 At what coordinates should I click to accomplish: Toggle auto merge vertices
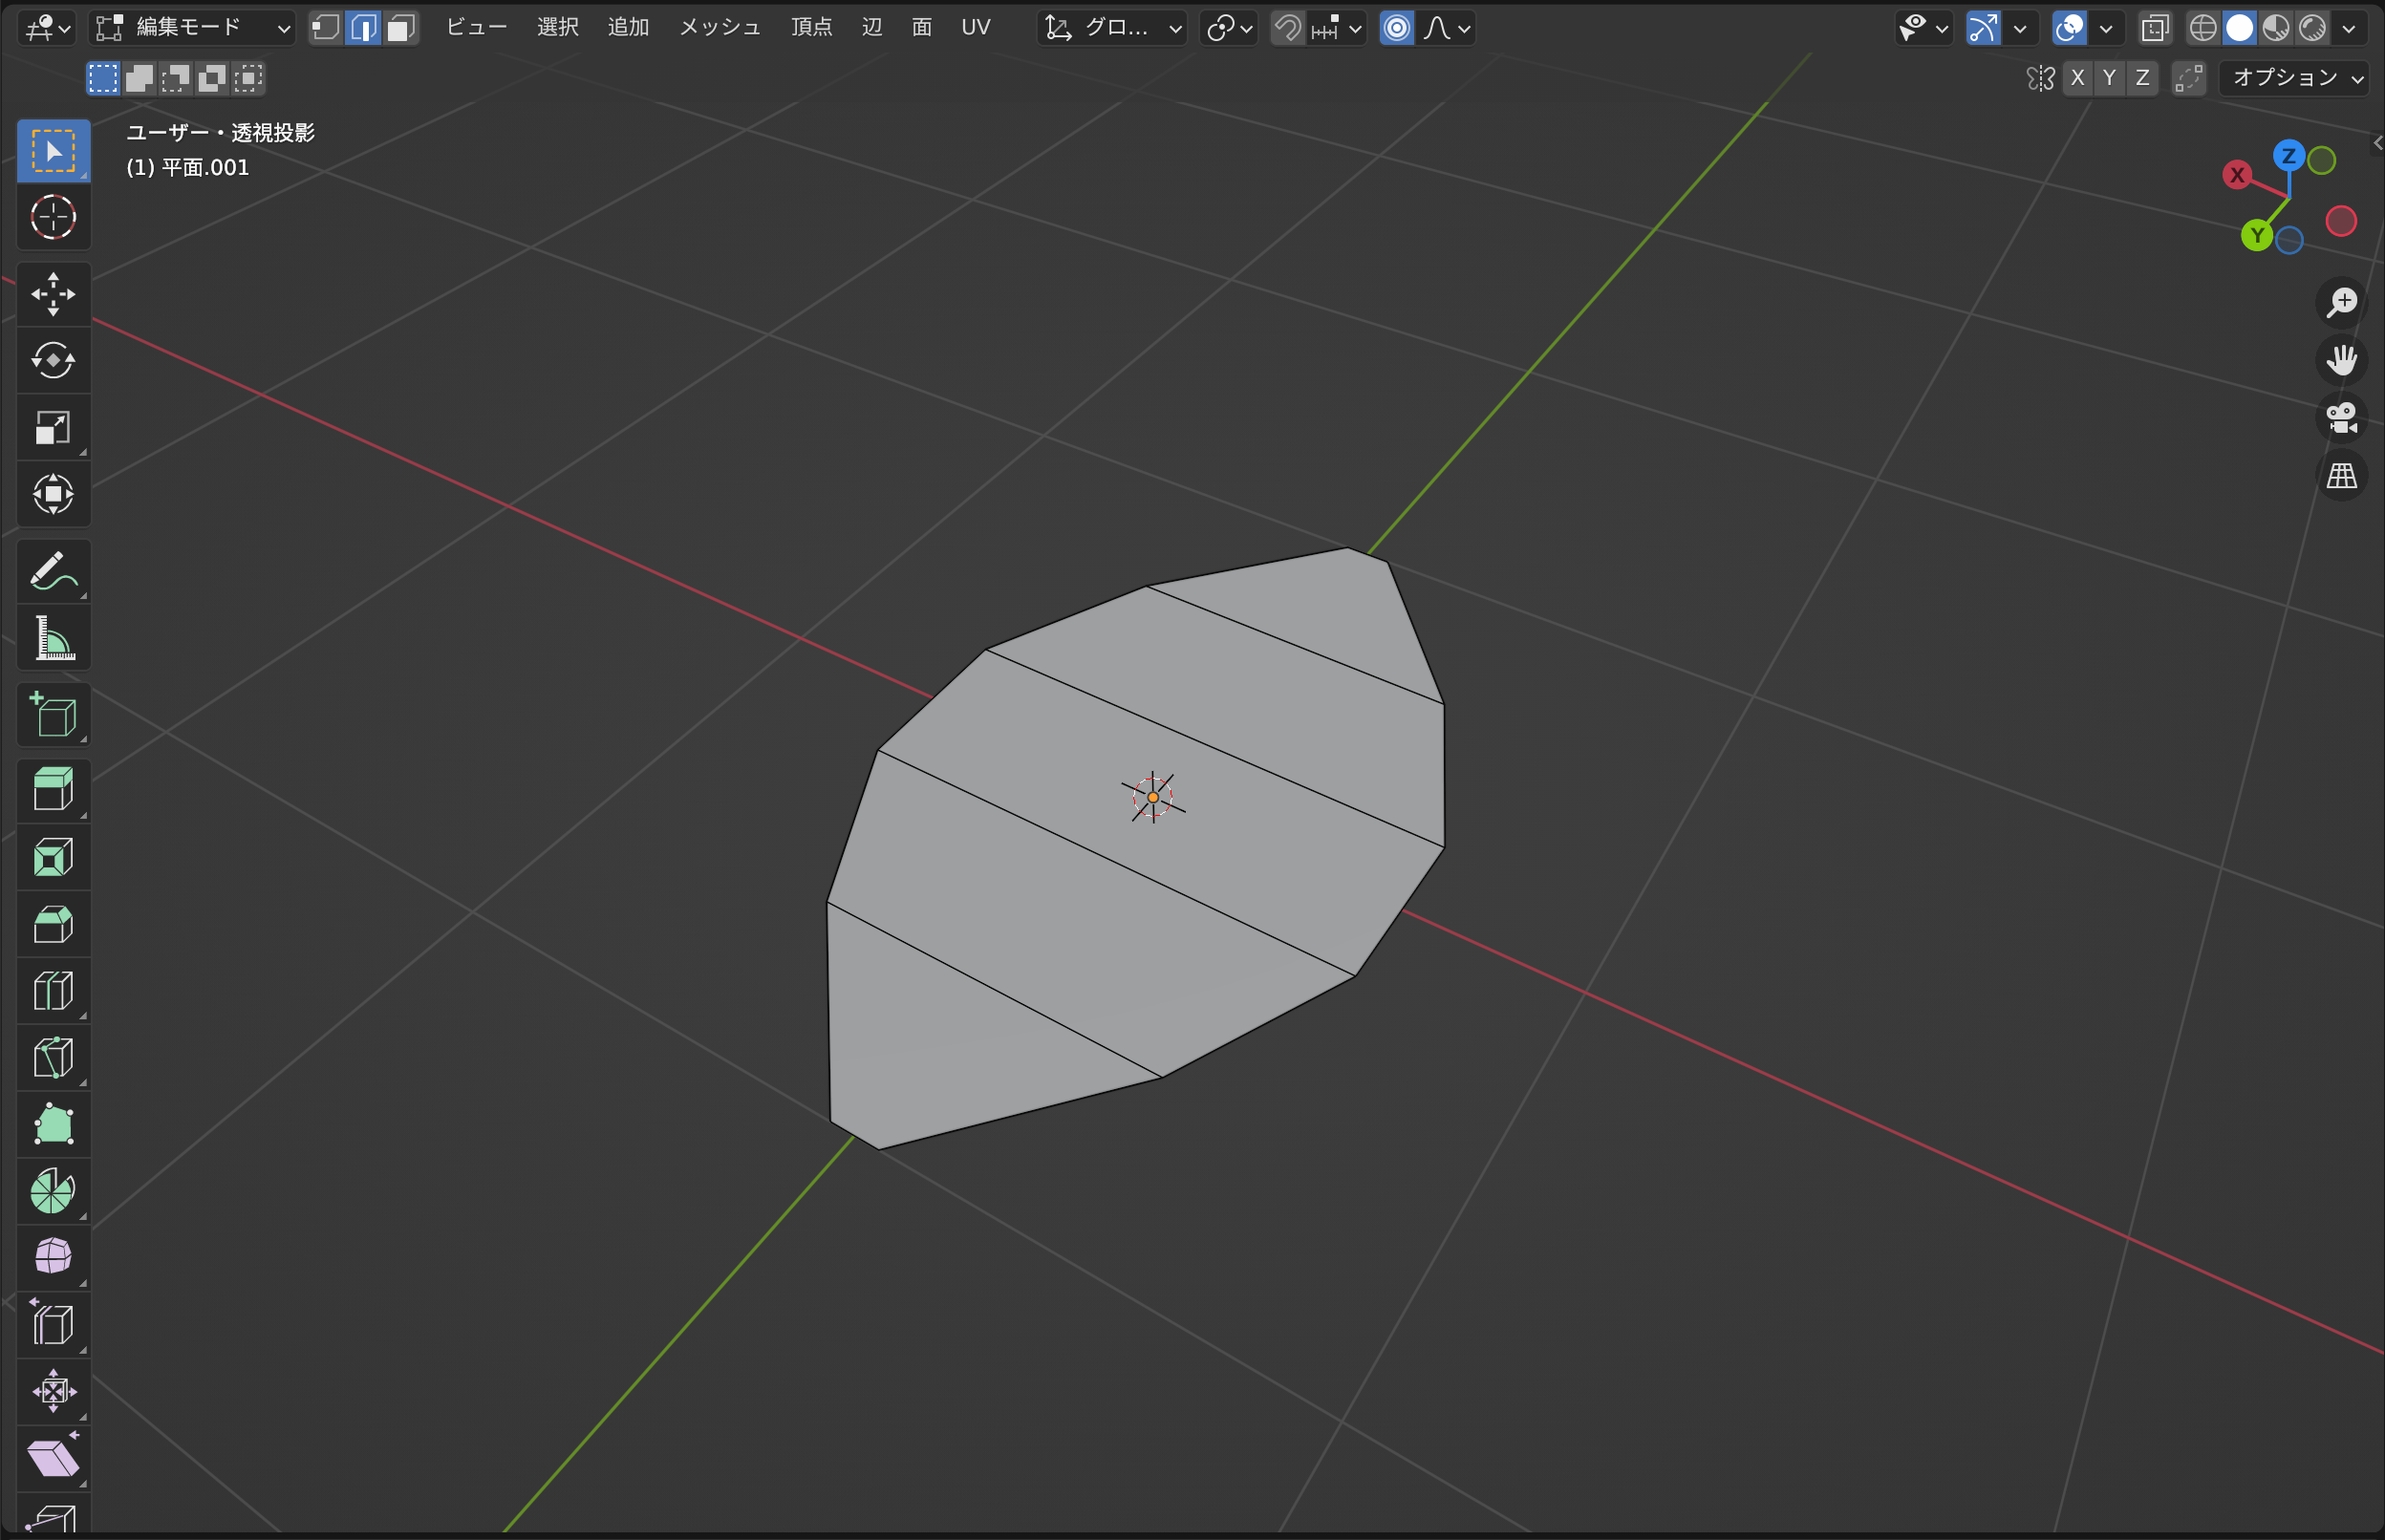pyautogui.click(x=2189, y=78)
